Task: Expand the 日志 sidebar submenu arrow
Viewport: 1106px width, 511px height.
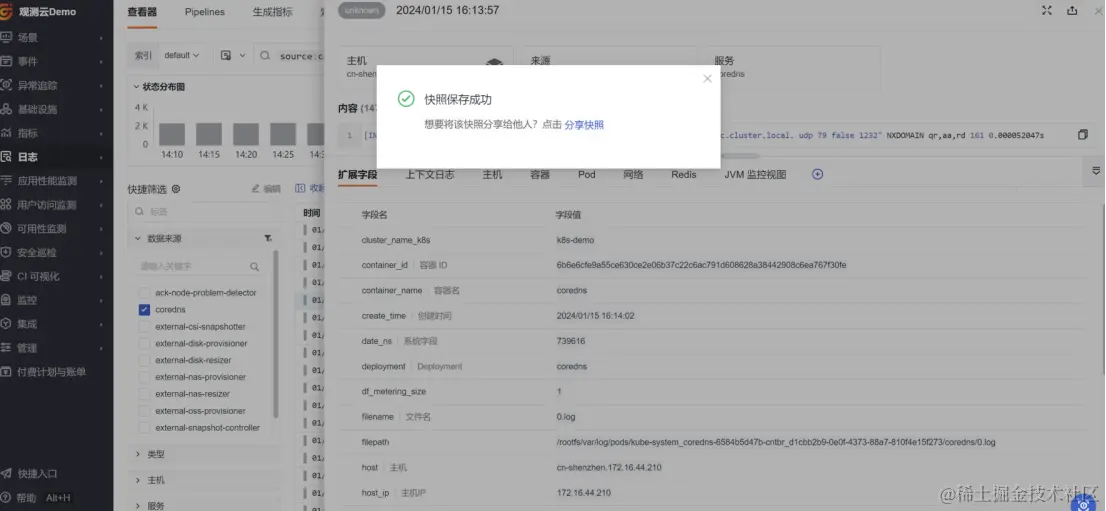Action: click(102, 157)
